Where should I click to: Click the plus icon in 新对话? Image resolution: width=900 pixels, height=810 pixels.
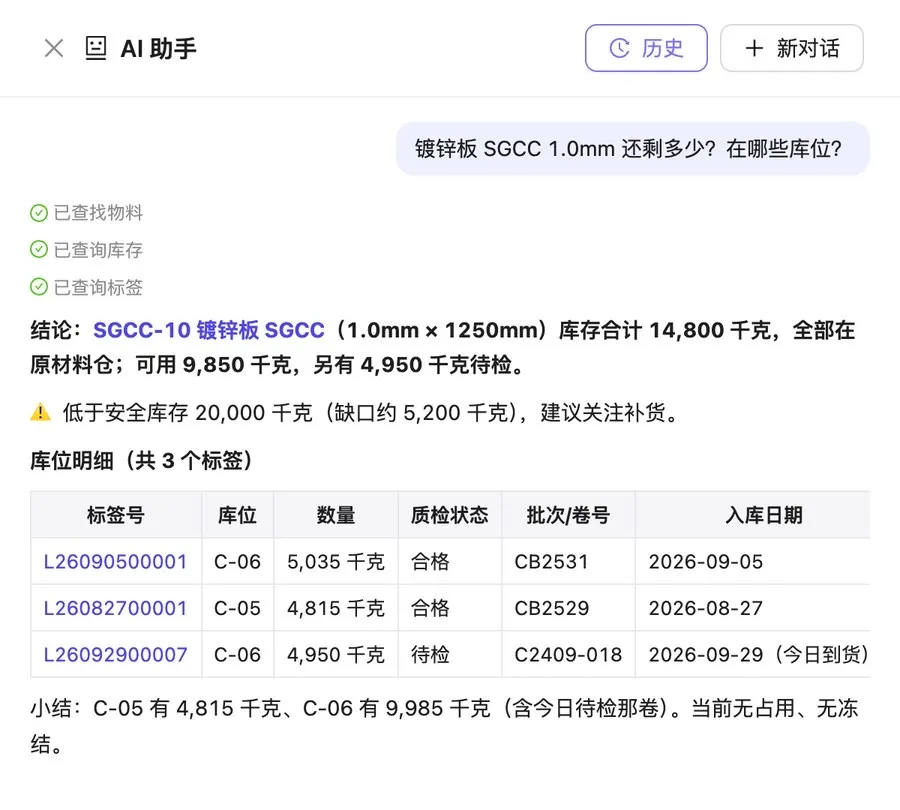point(754,48)
